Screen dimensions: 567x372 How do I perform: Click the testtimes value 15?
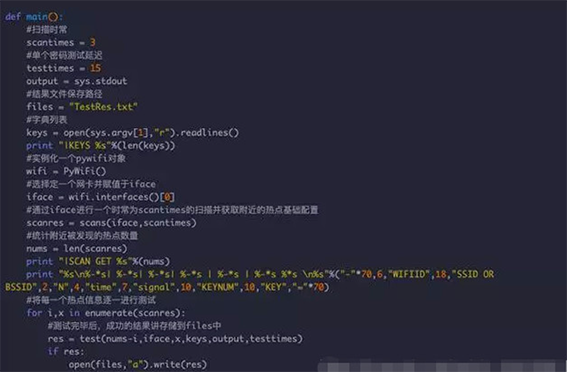pos(95,68)
